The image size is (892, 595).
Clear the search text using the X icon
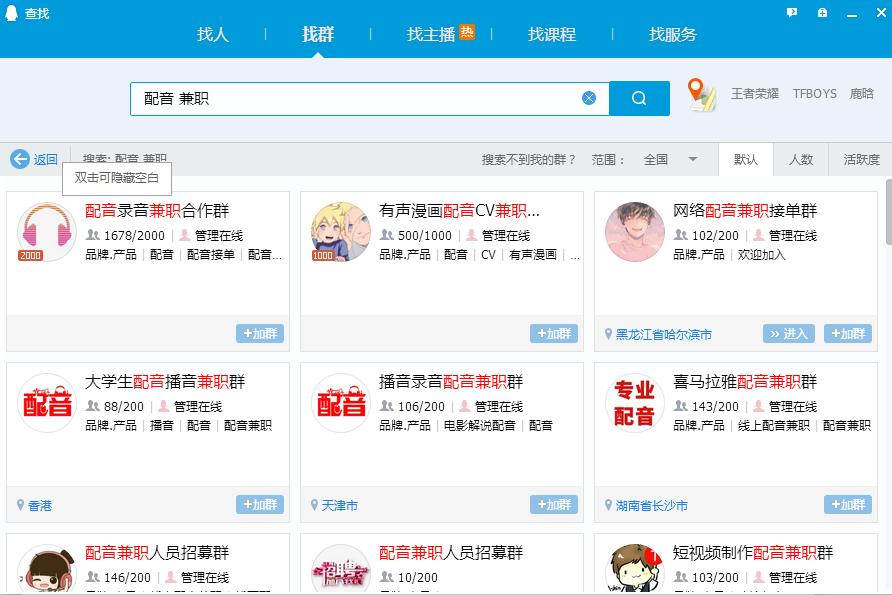pyautogui.click(x=589, y=97)
